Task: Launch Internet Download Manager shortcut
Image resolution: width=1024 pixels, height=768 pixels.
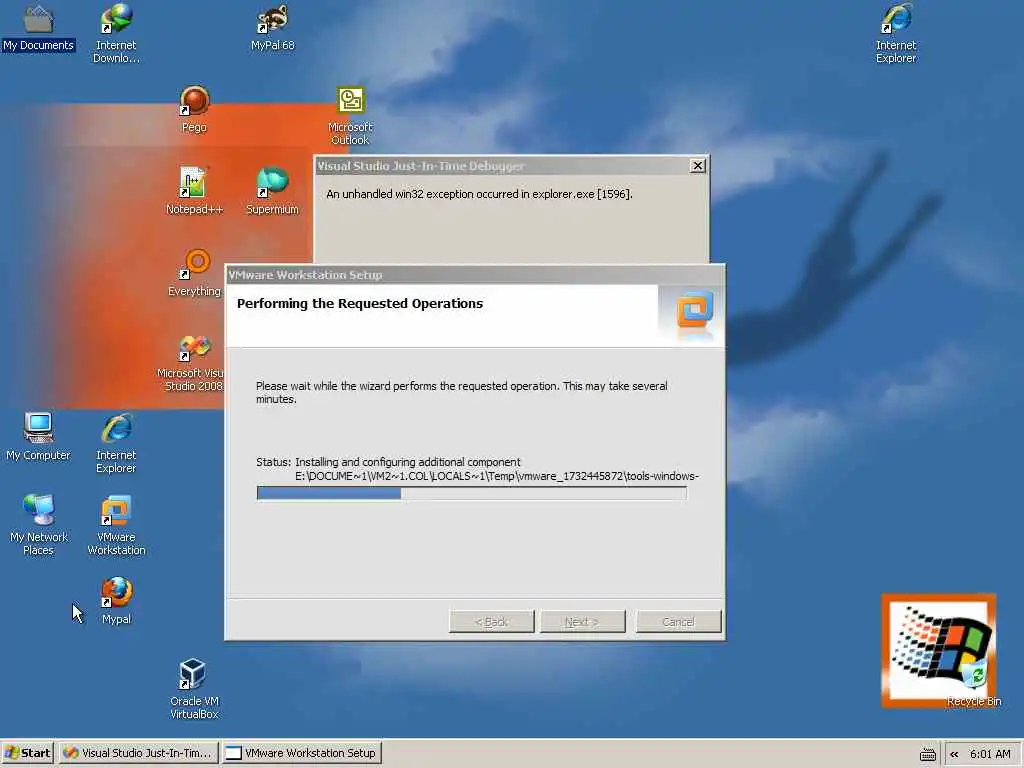Action: tap(116, 33)
